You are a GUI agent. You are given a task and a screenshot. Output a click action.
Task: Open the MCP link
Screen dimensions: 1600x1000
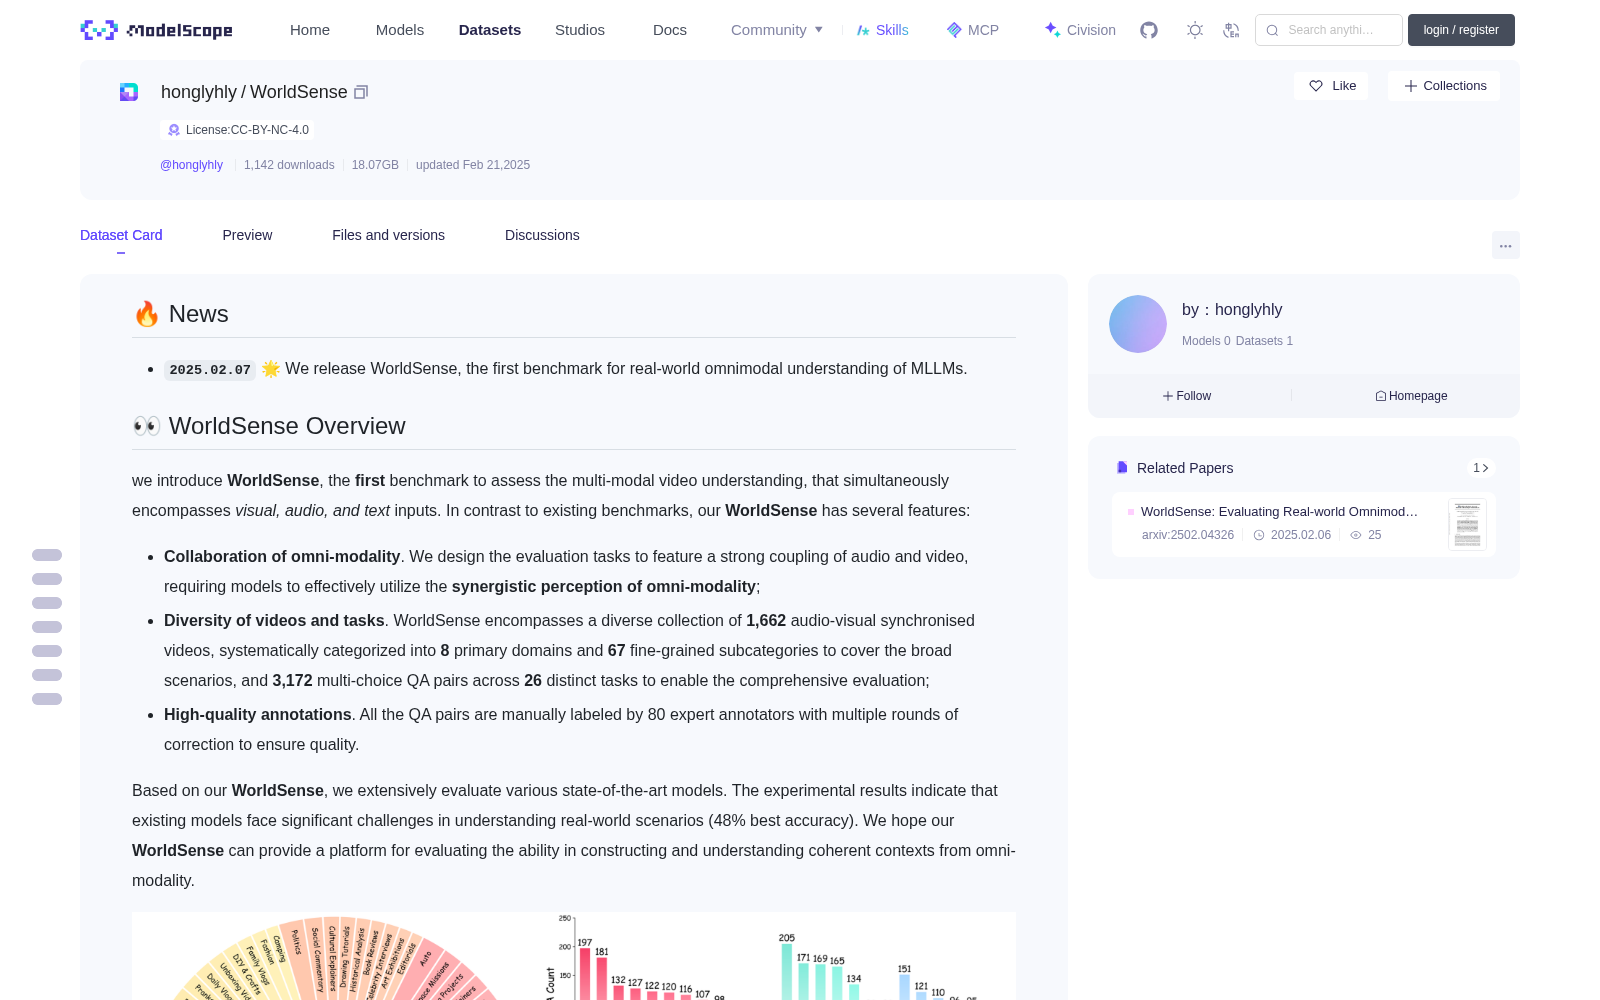point(973,30)
